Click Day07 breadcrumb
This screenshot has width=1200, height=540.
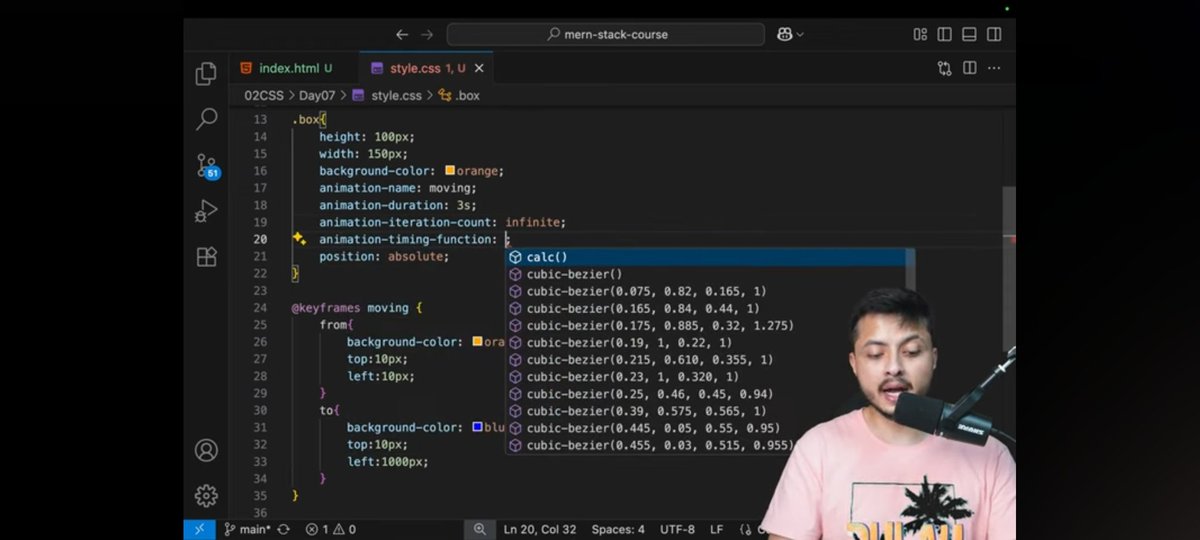click(x=319, y=96)
